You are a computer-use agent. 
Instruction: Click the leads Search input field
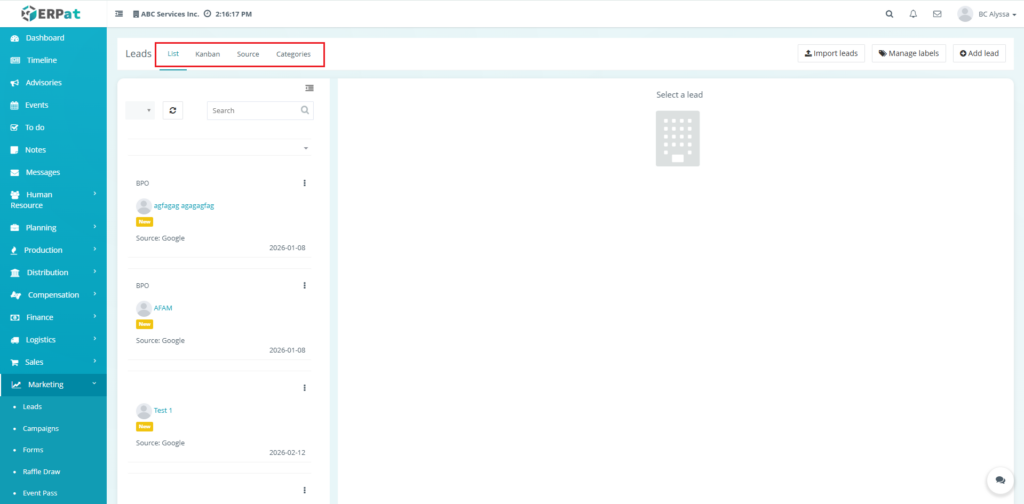(x=253, y=110)
